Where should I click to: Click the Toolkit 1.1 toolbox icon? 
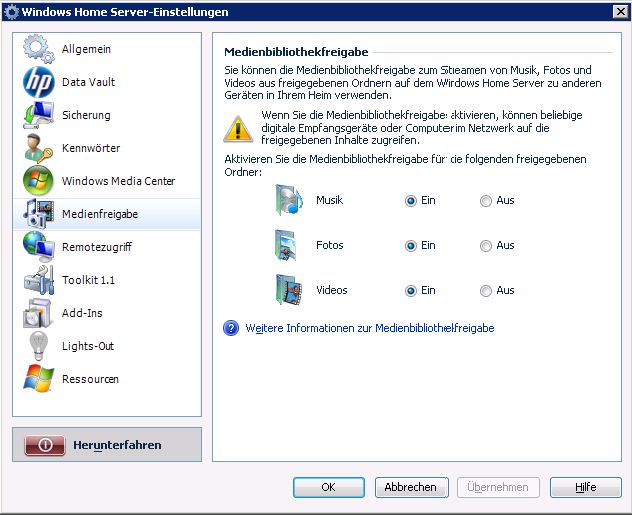tap(38, 280)
